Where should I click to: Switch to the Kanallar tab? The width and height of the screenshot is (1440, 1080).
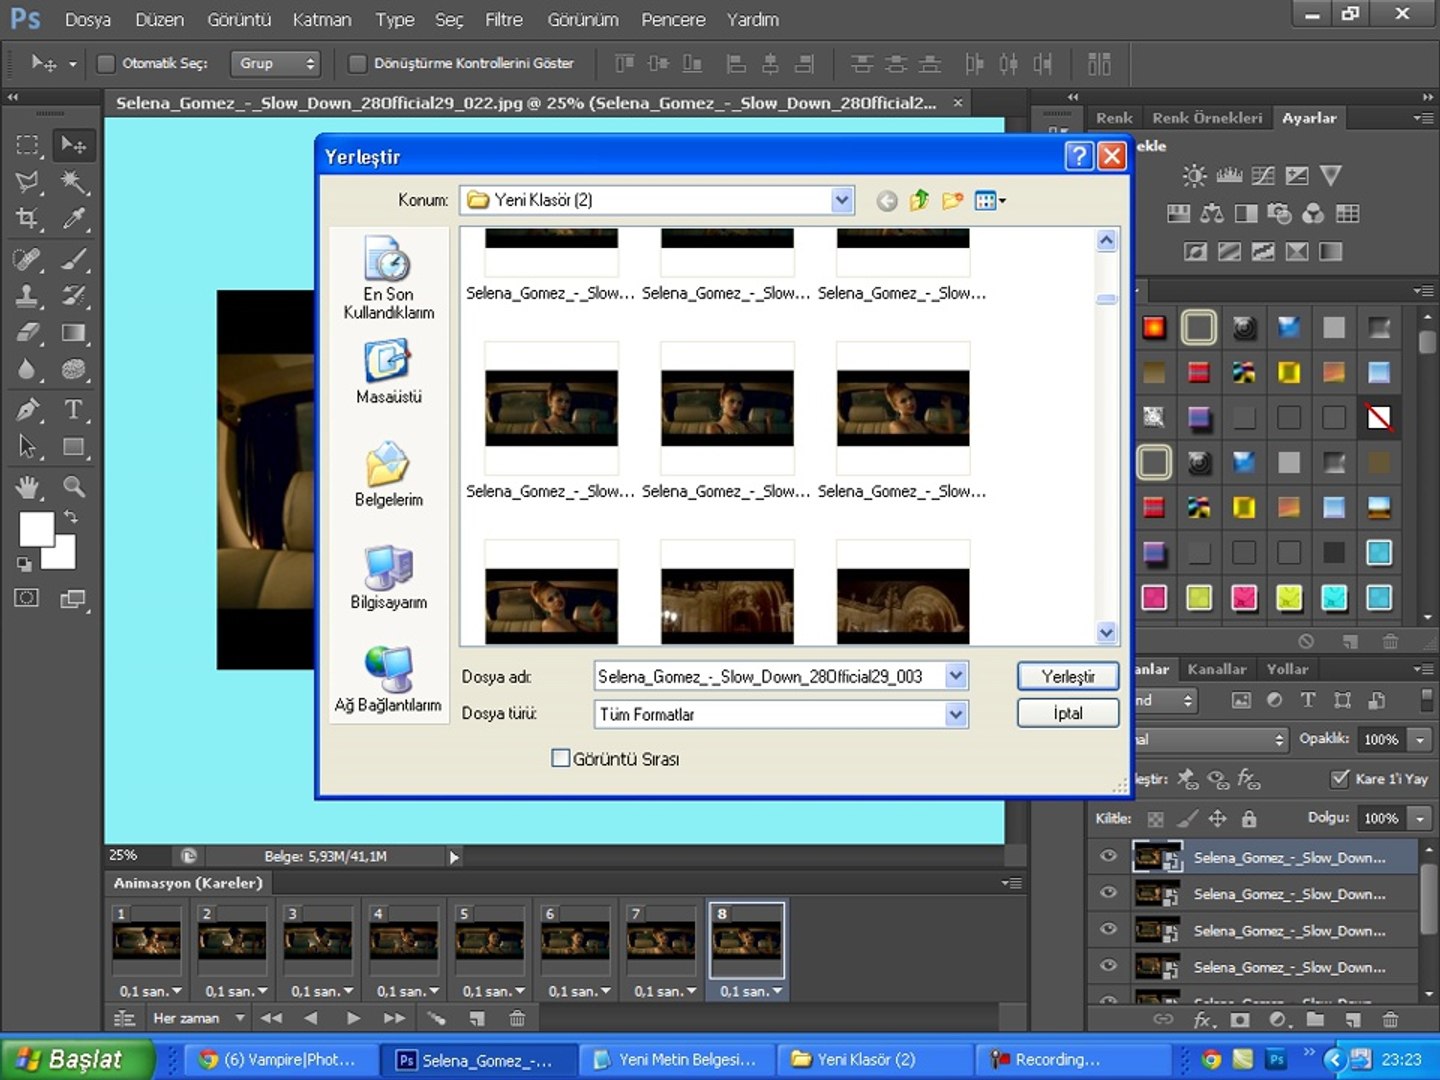[1216, 669]
